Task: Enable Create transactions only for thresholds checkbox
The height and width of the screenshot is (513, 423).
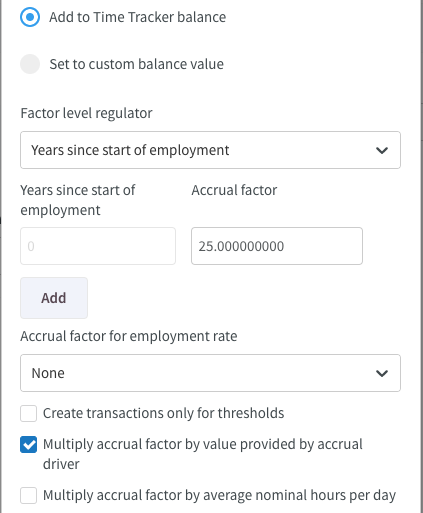Action: click(x=28, y=413)
